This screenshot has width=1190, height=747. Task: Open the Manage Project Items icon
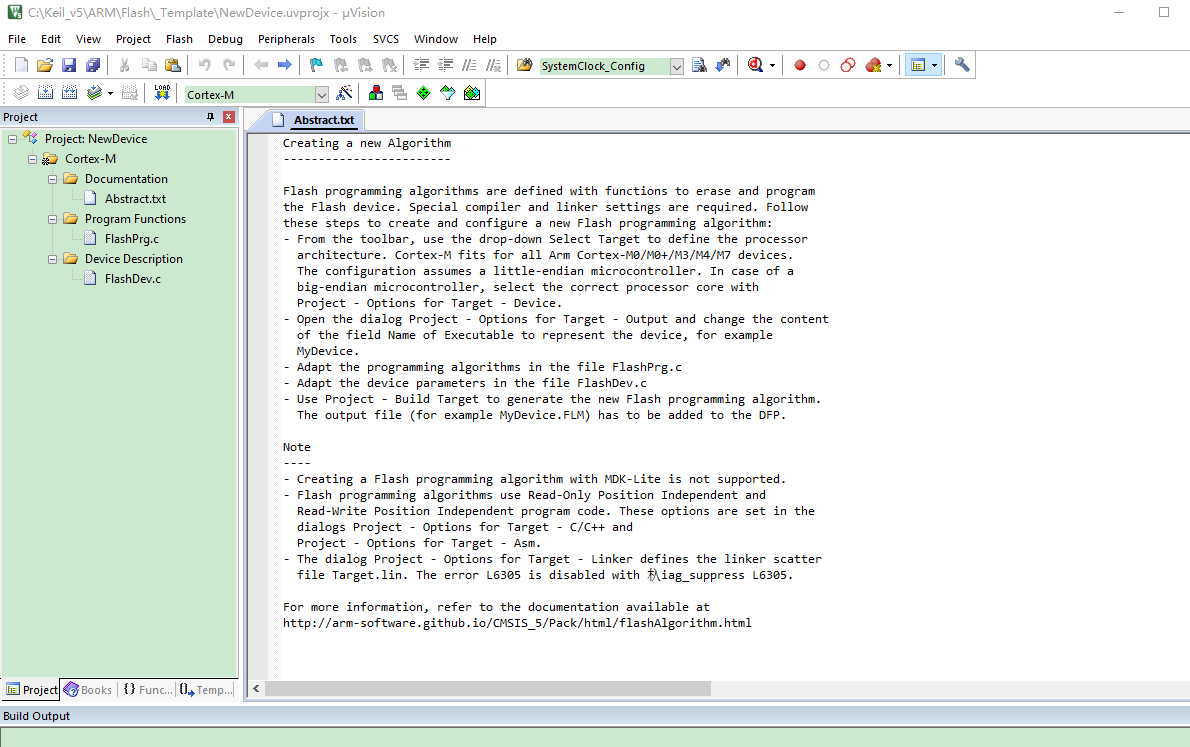(x=376, y=93)
